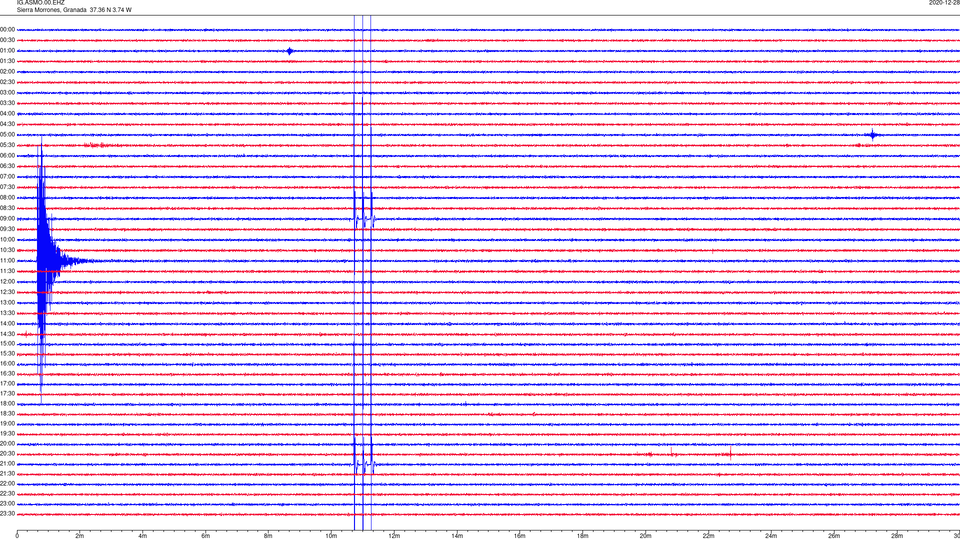Click the 10m tick label on x-axis
The height and width of the screenshot is (540, 960).
(331, 536)
